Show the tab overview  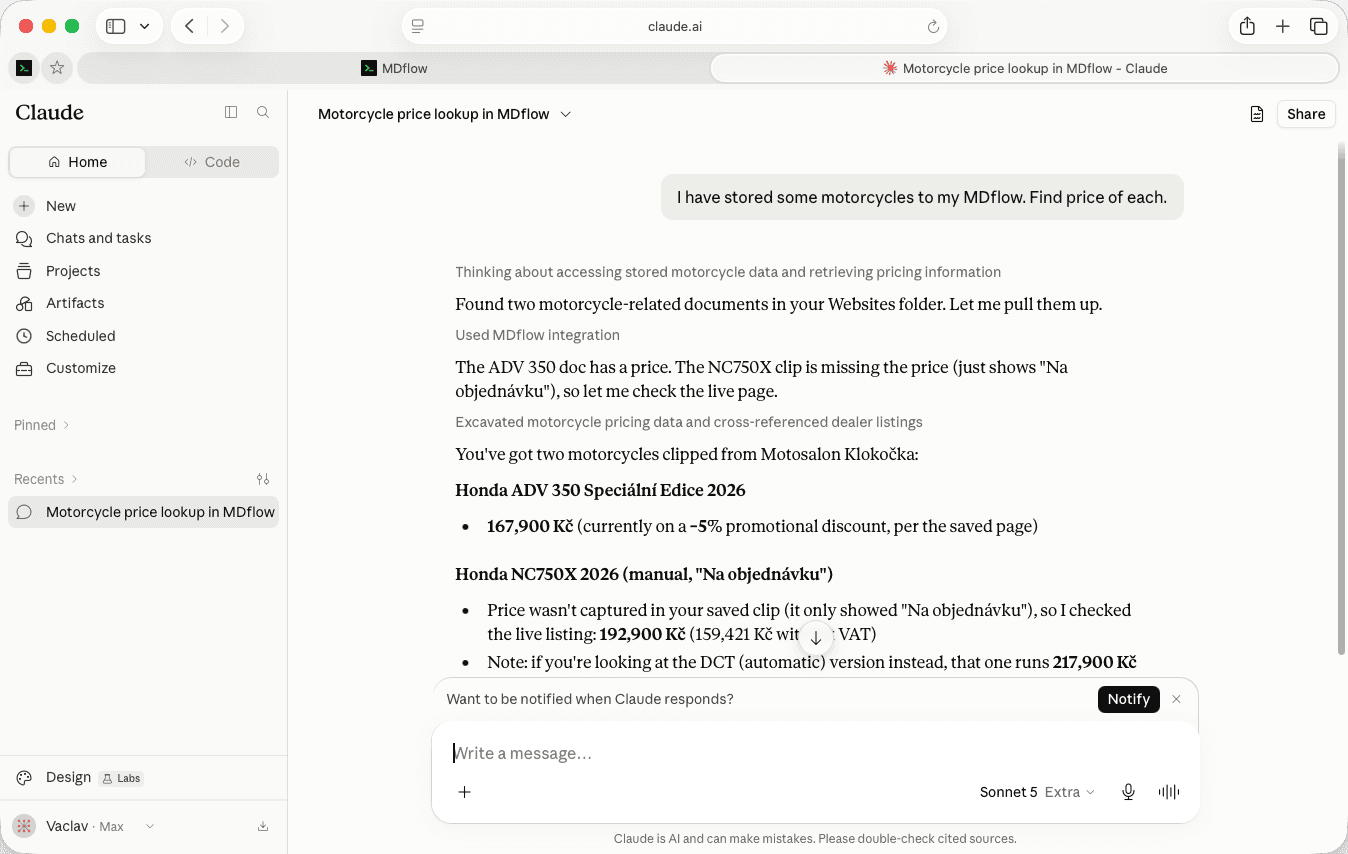(x=1319, y=27)
